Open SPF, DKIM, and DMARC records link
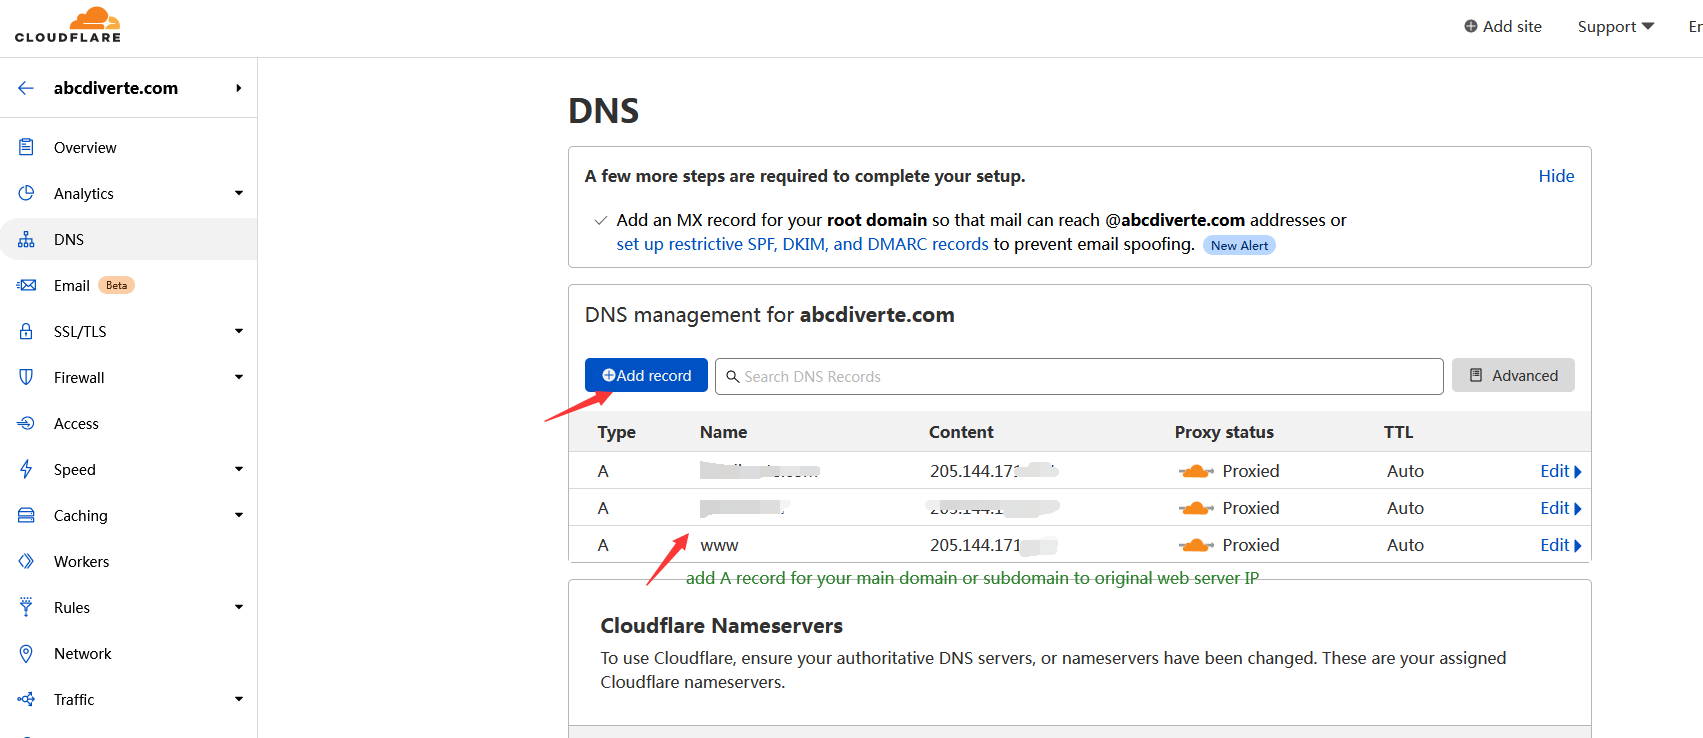Image resolution: width=1703 pixels, height=738 pixels. click(x=802, y=244)
